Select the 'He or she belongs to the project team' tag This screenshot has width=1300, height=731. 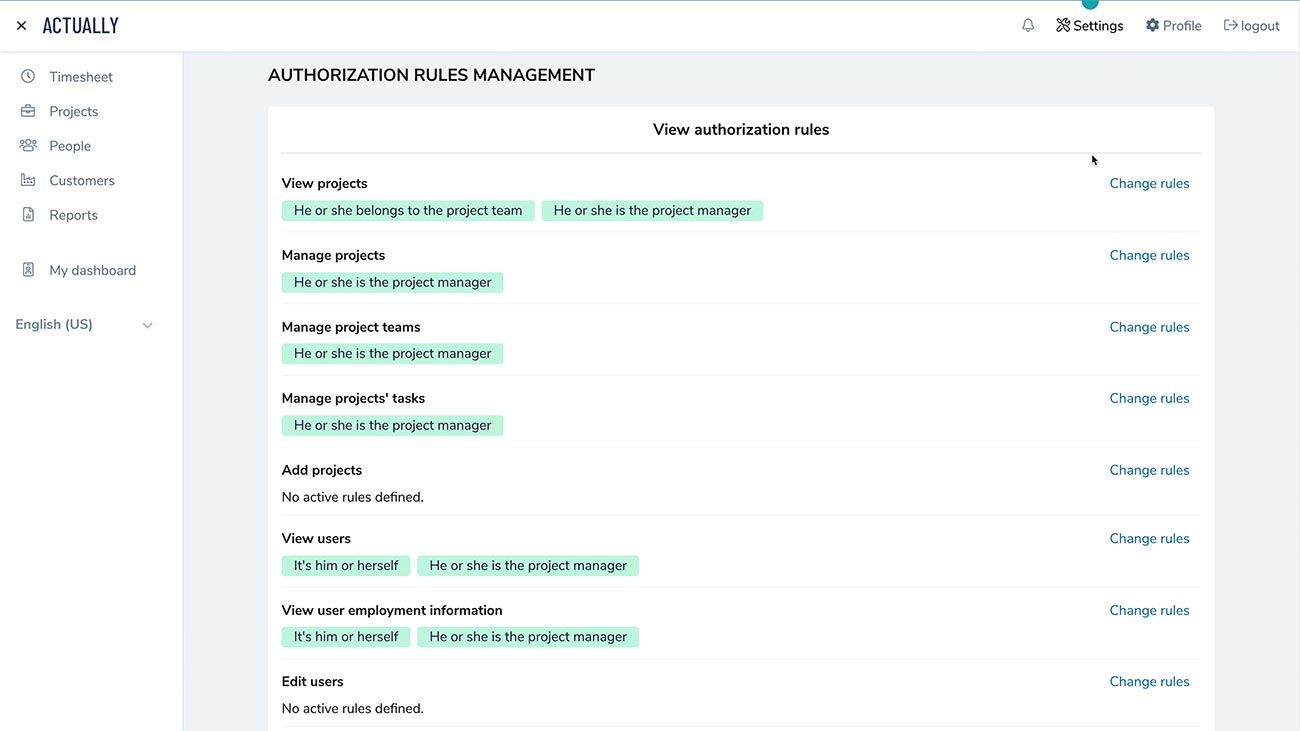408,210
